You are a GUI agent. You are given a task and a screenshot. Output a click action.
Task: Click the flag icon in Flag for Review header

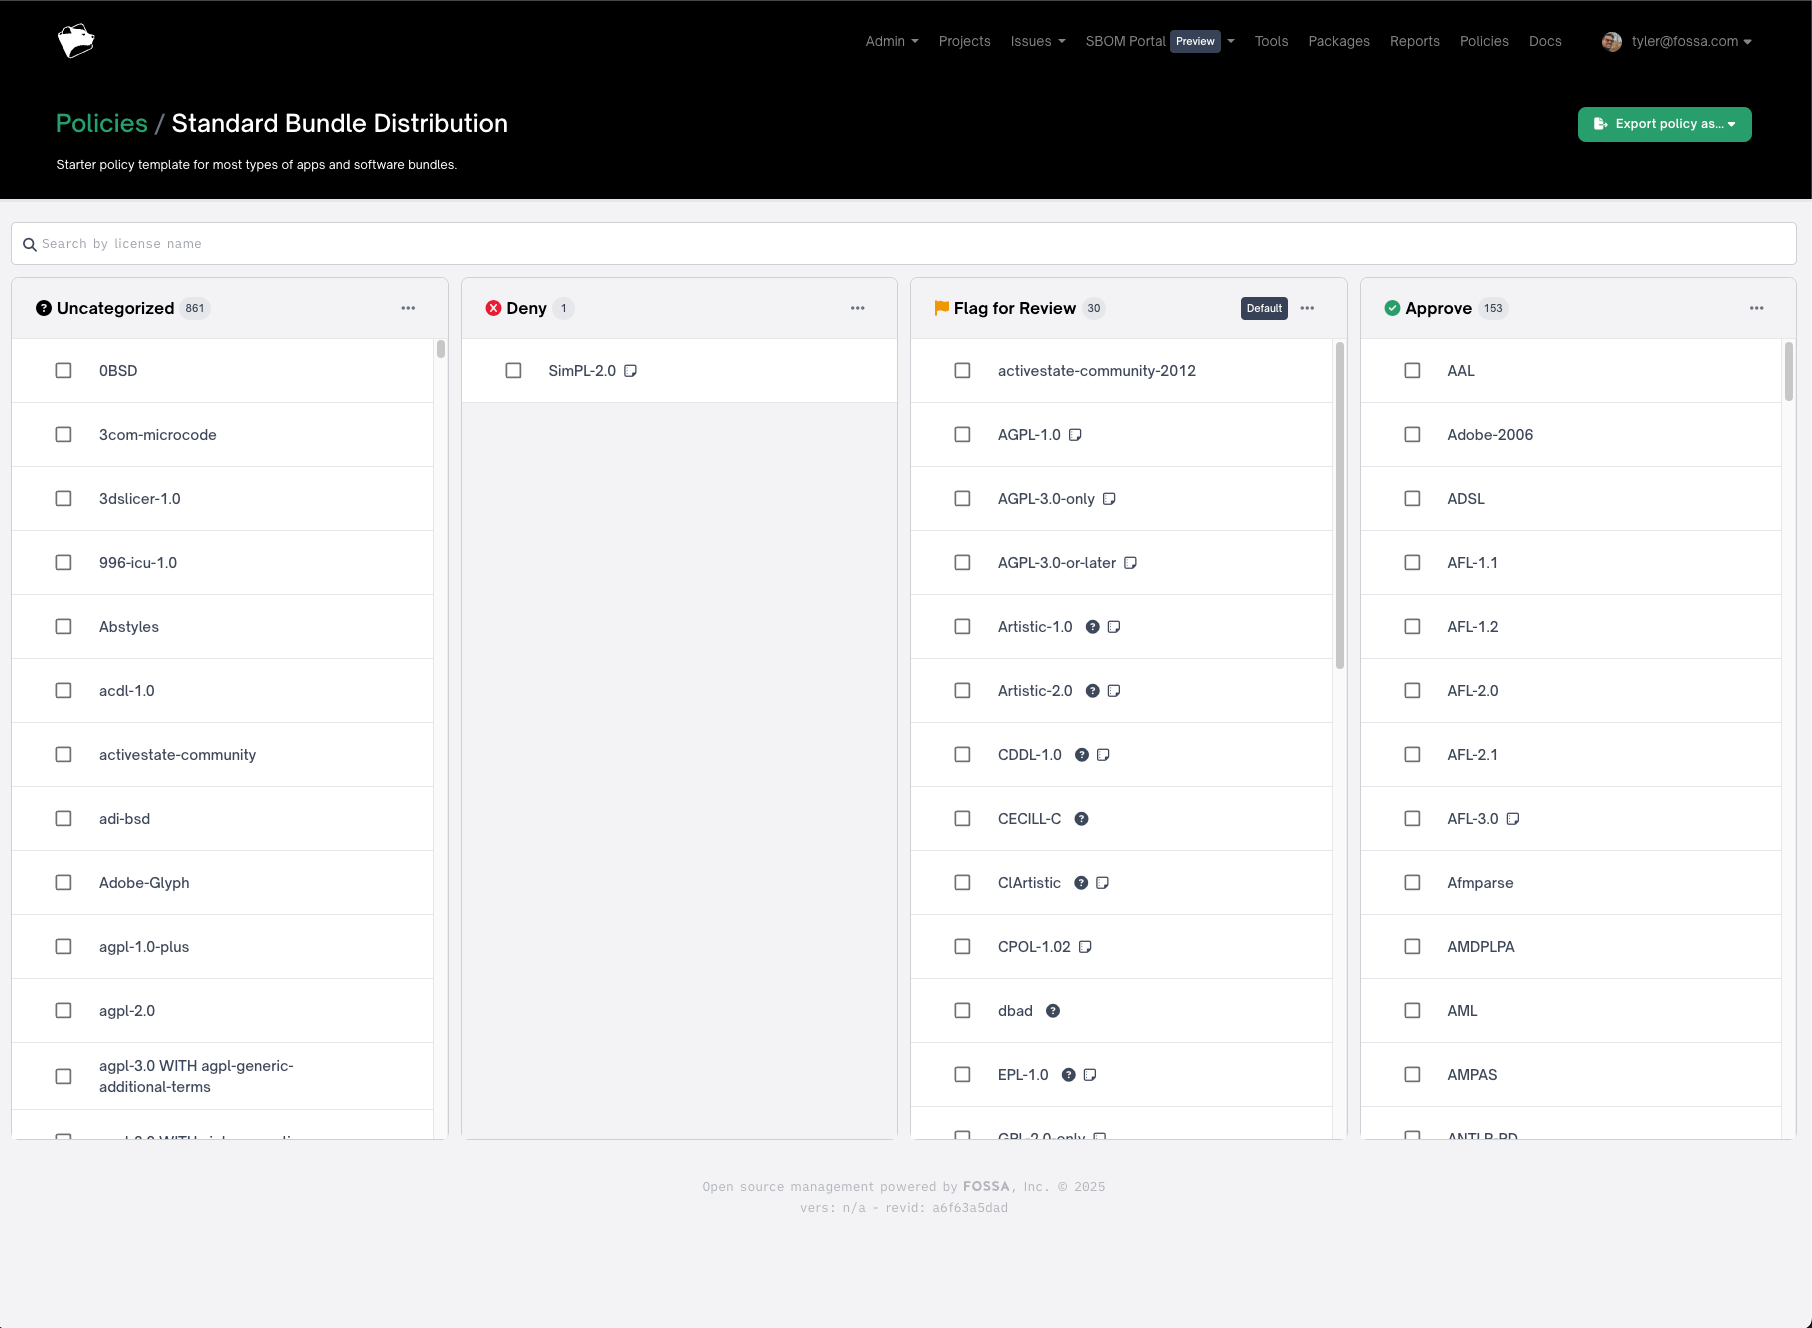940,308
